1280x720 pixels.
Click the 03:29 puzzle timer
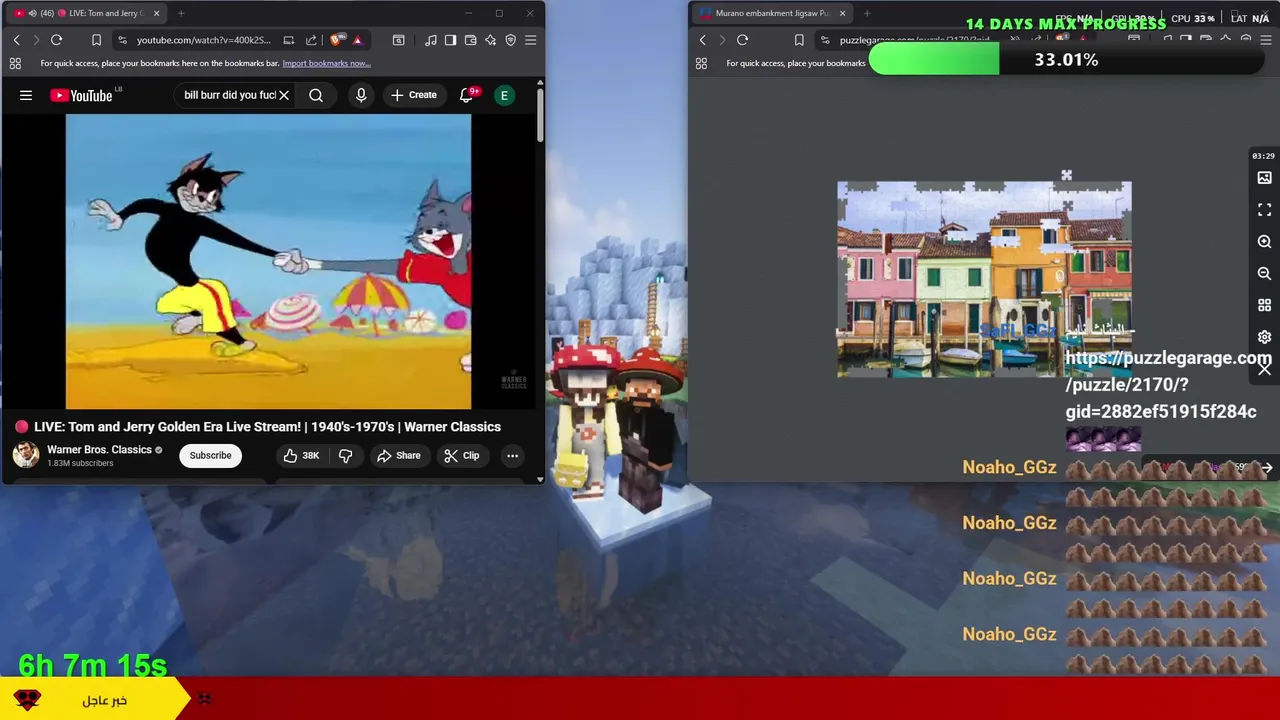tap(1263, 156)
